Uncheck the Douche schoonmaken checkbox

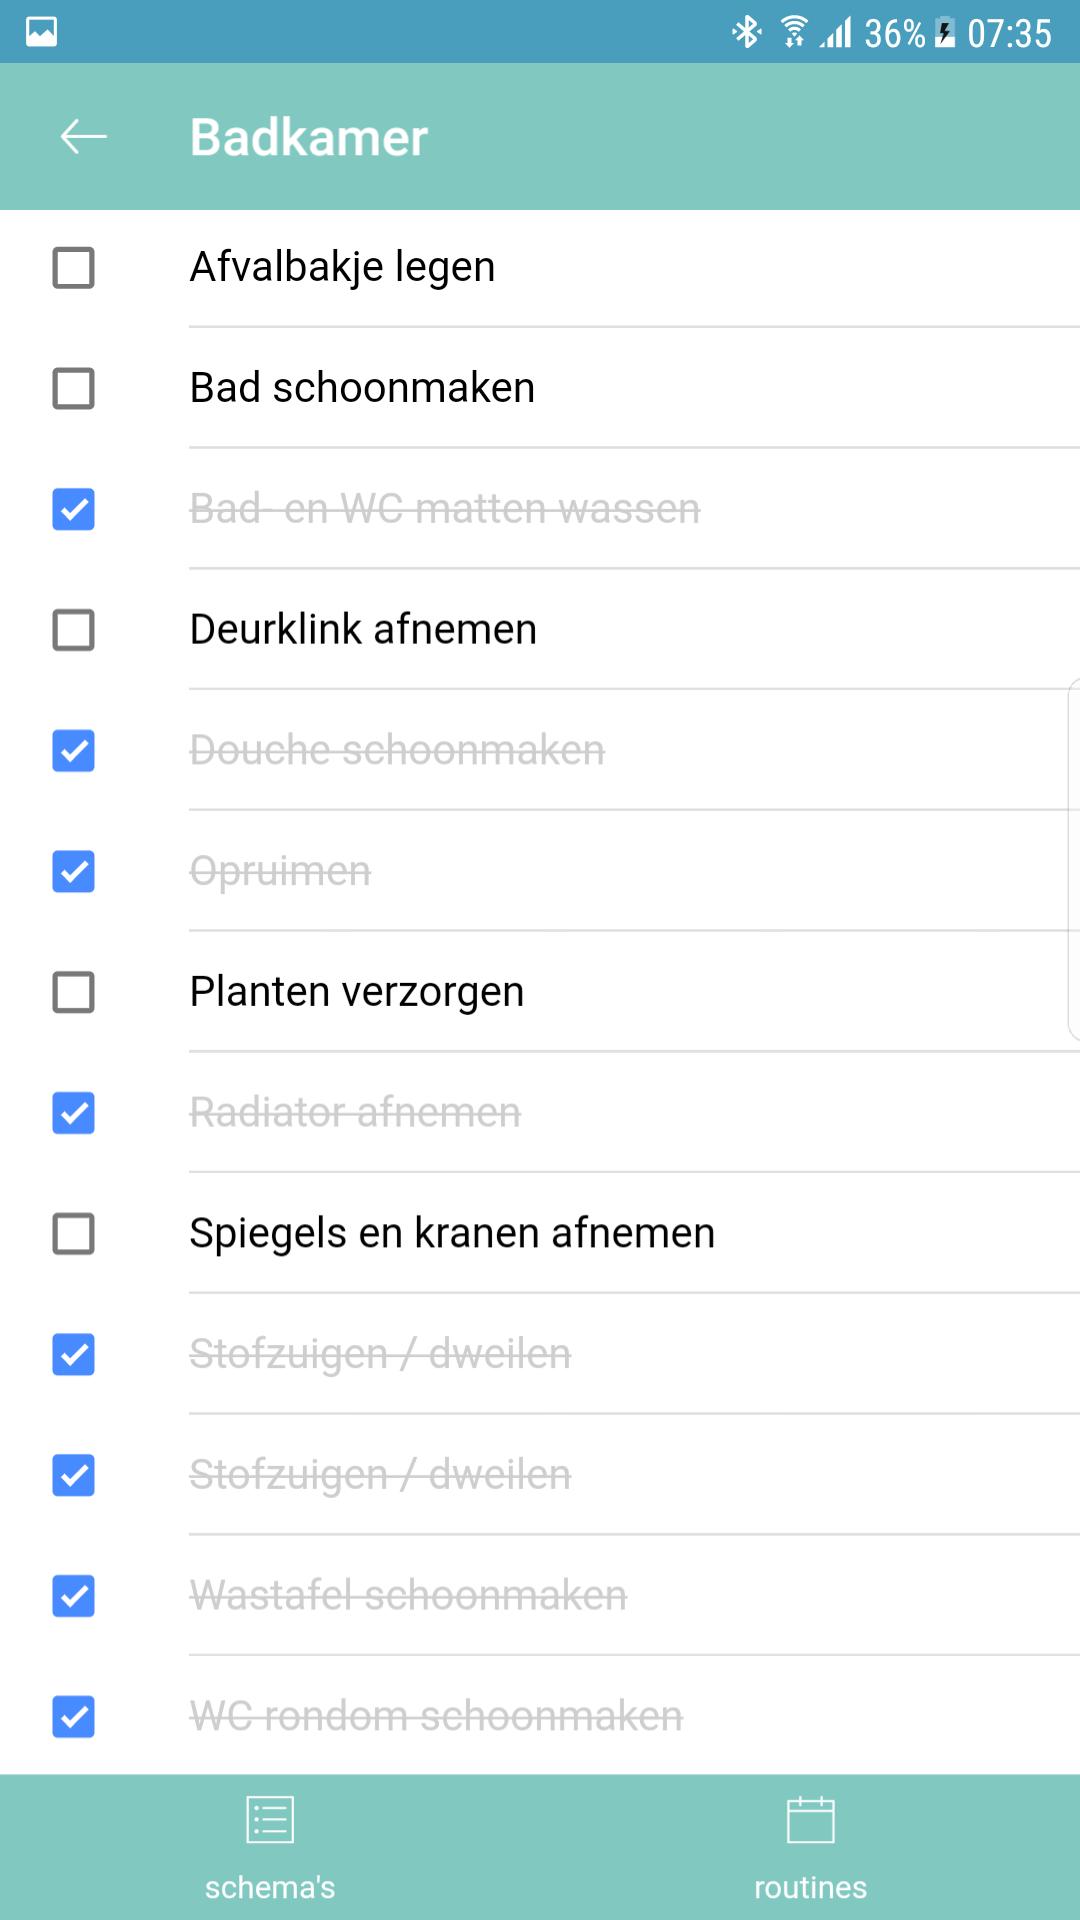click(73, 751)
